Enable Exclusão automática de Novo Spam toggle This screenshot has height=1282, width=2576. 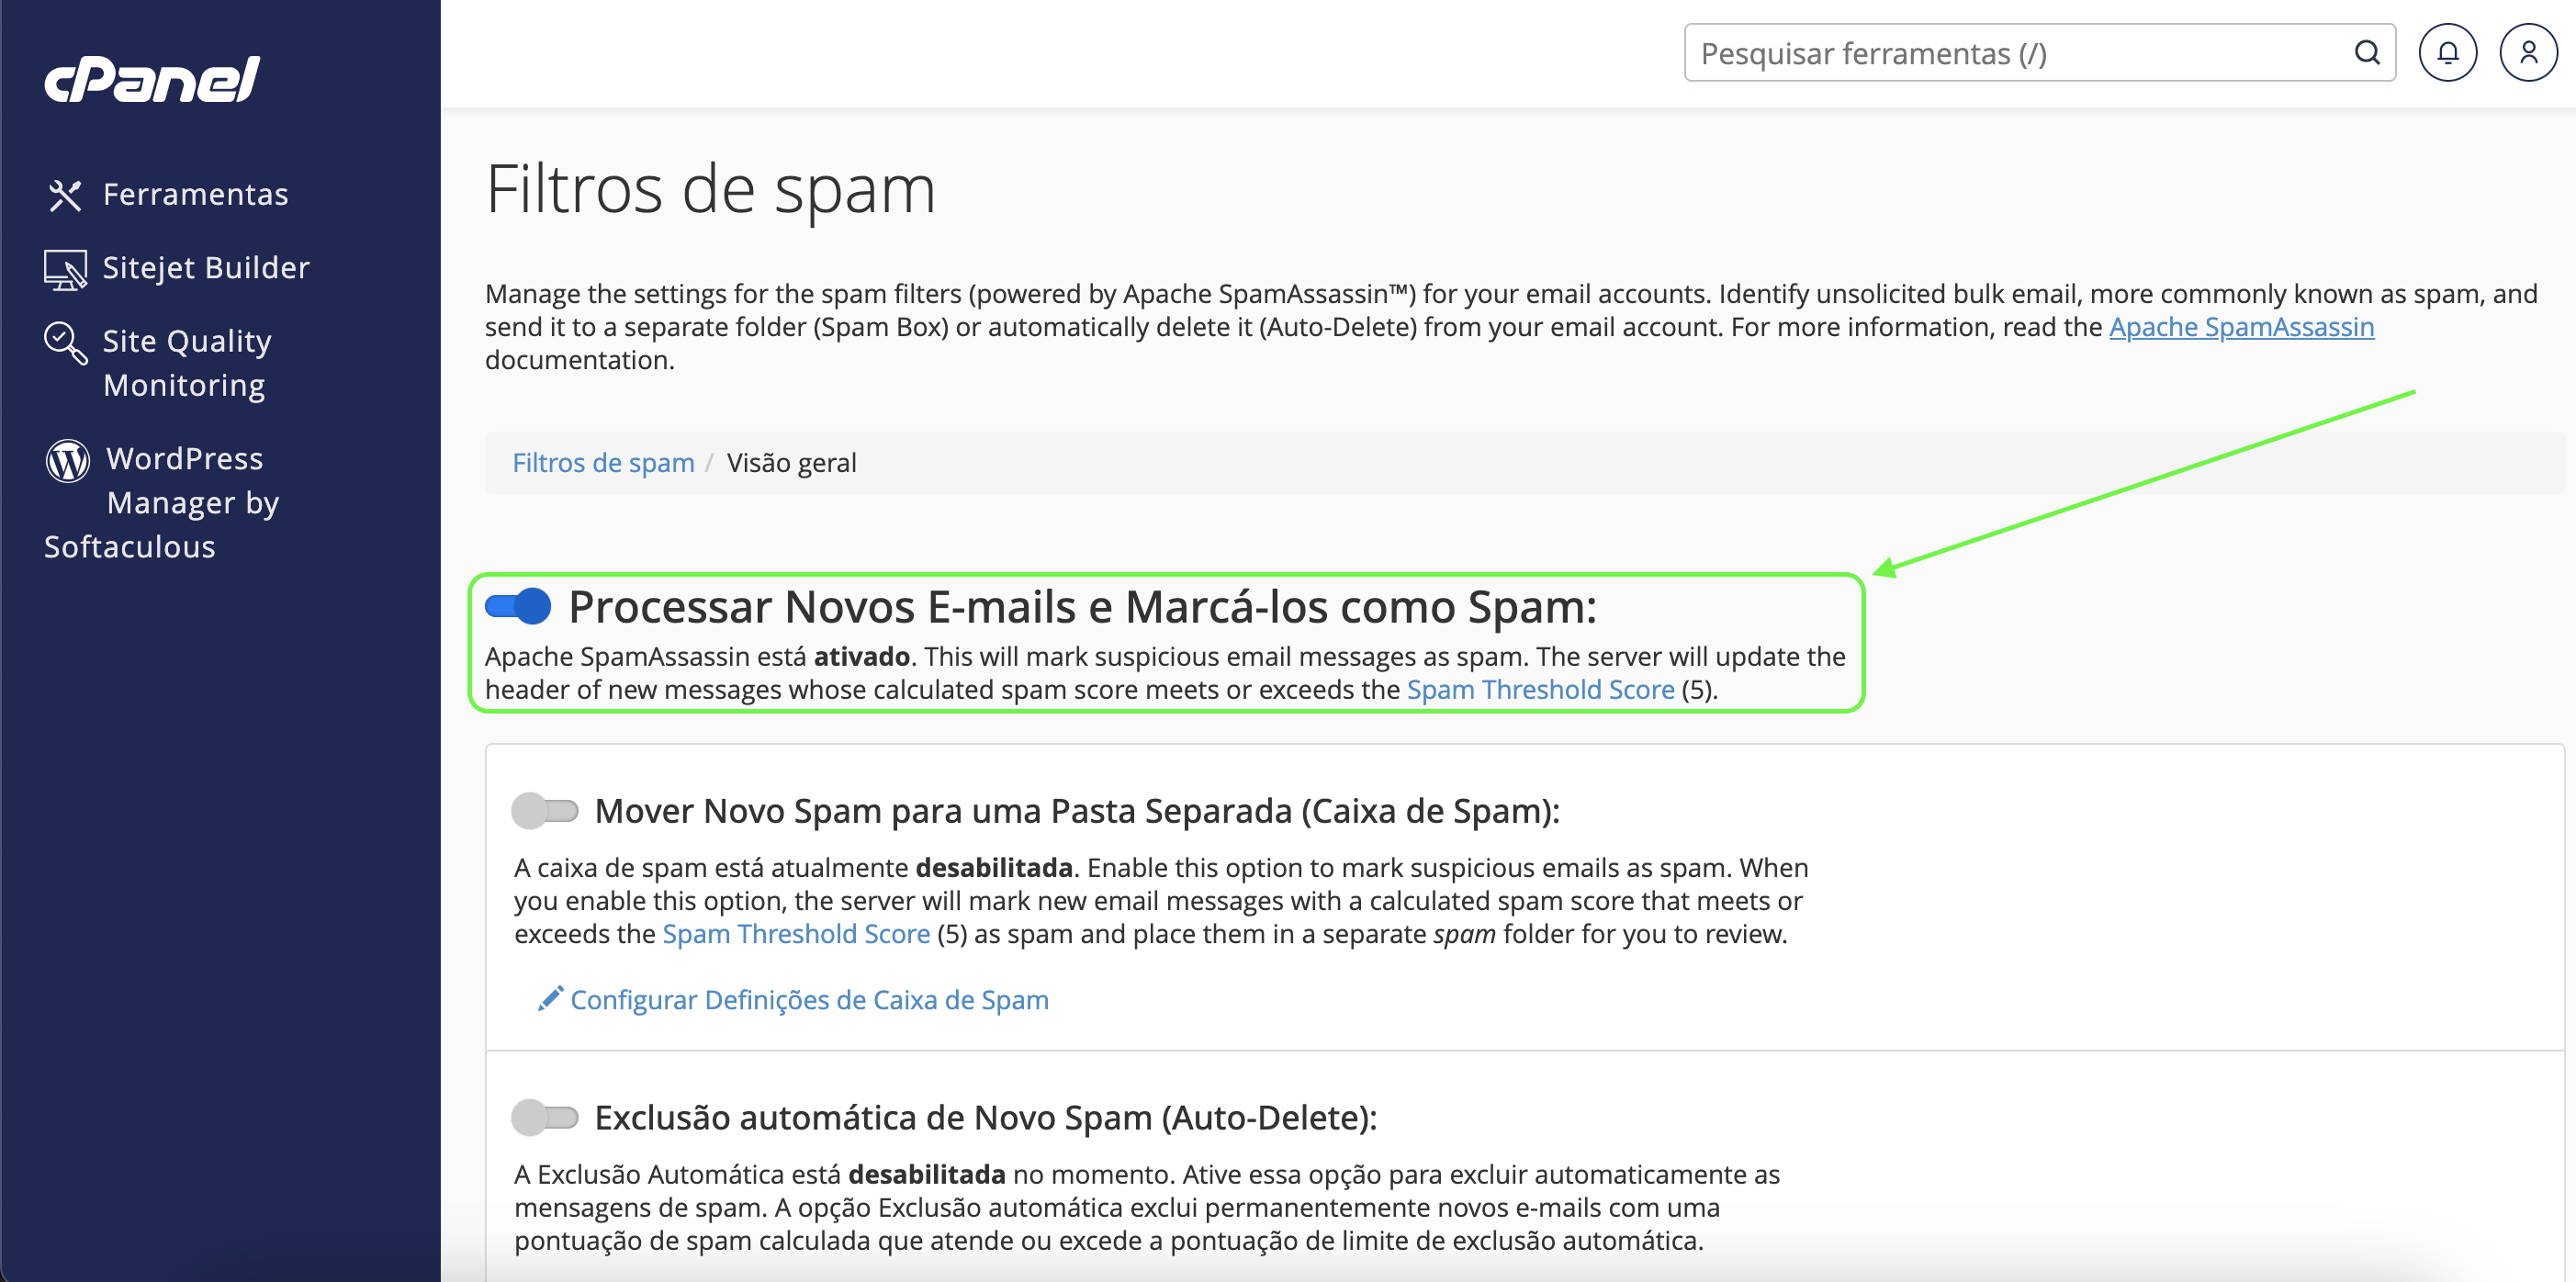tap(545, 1117)
